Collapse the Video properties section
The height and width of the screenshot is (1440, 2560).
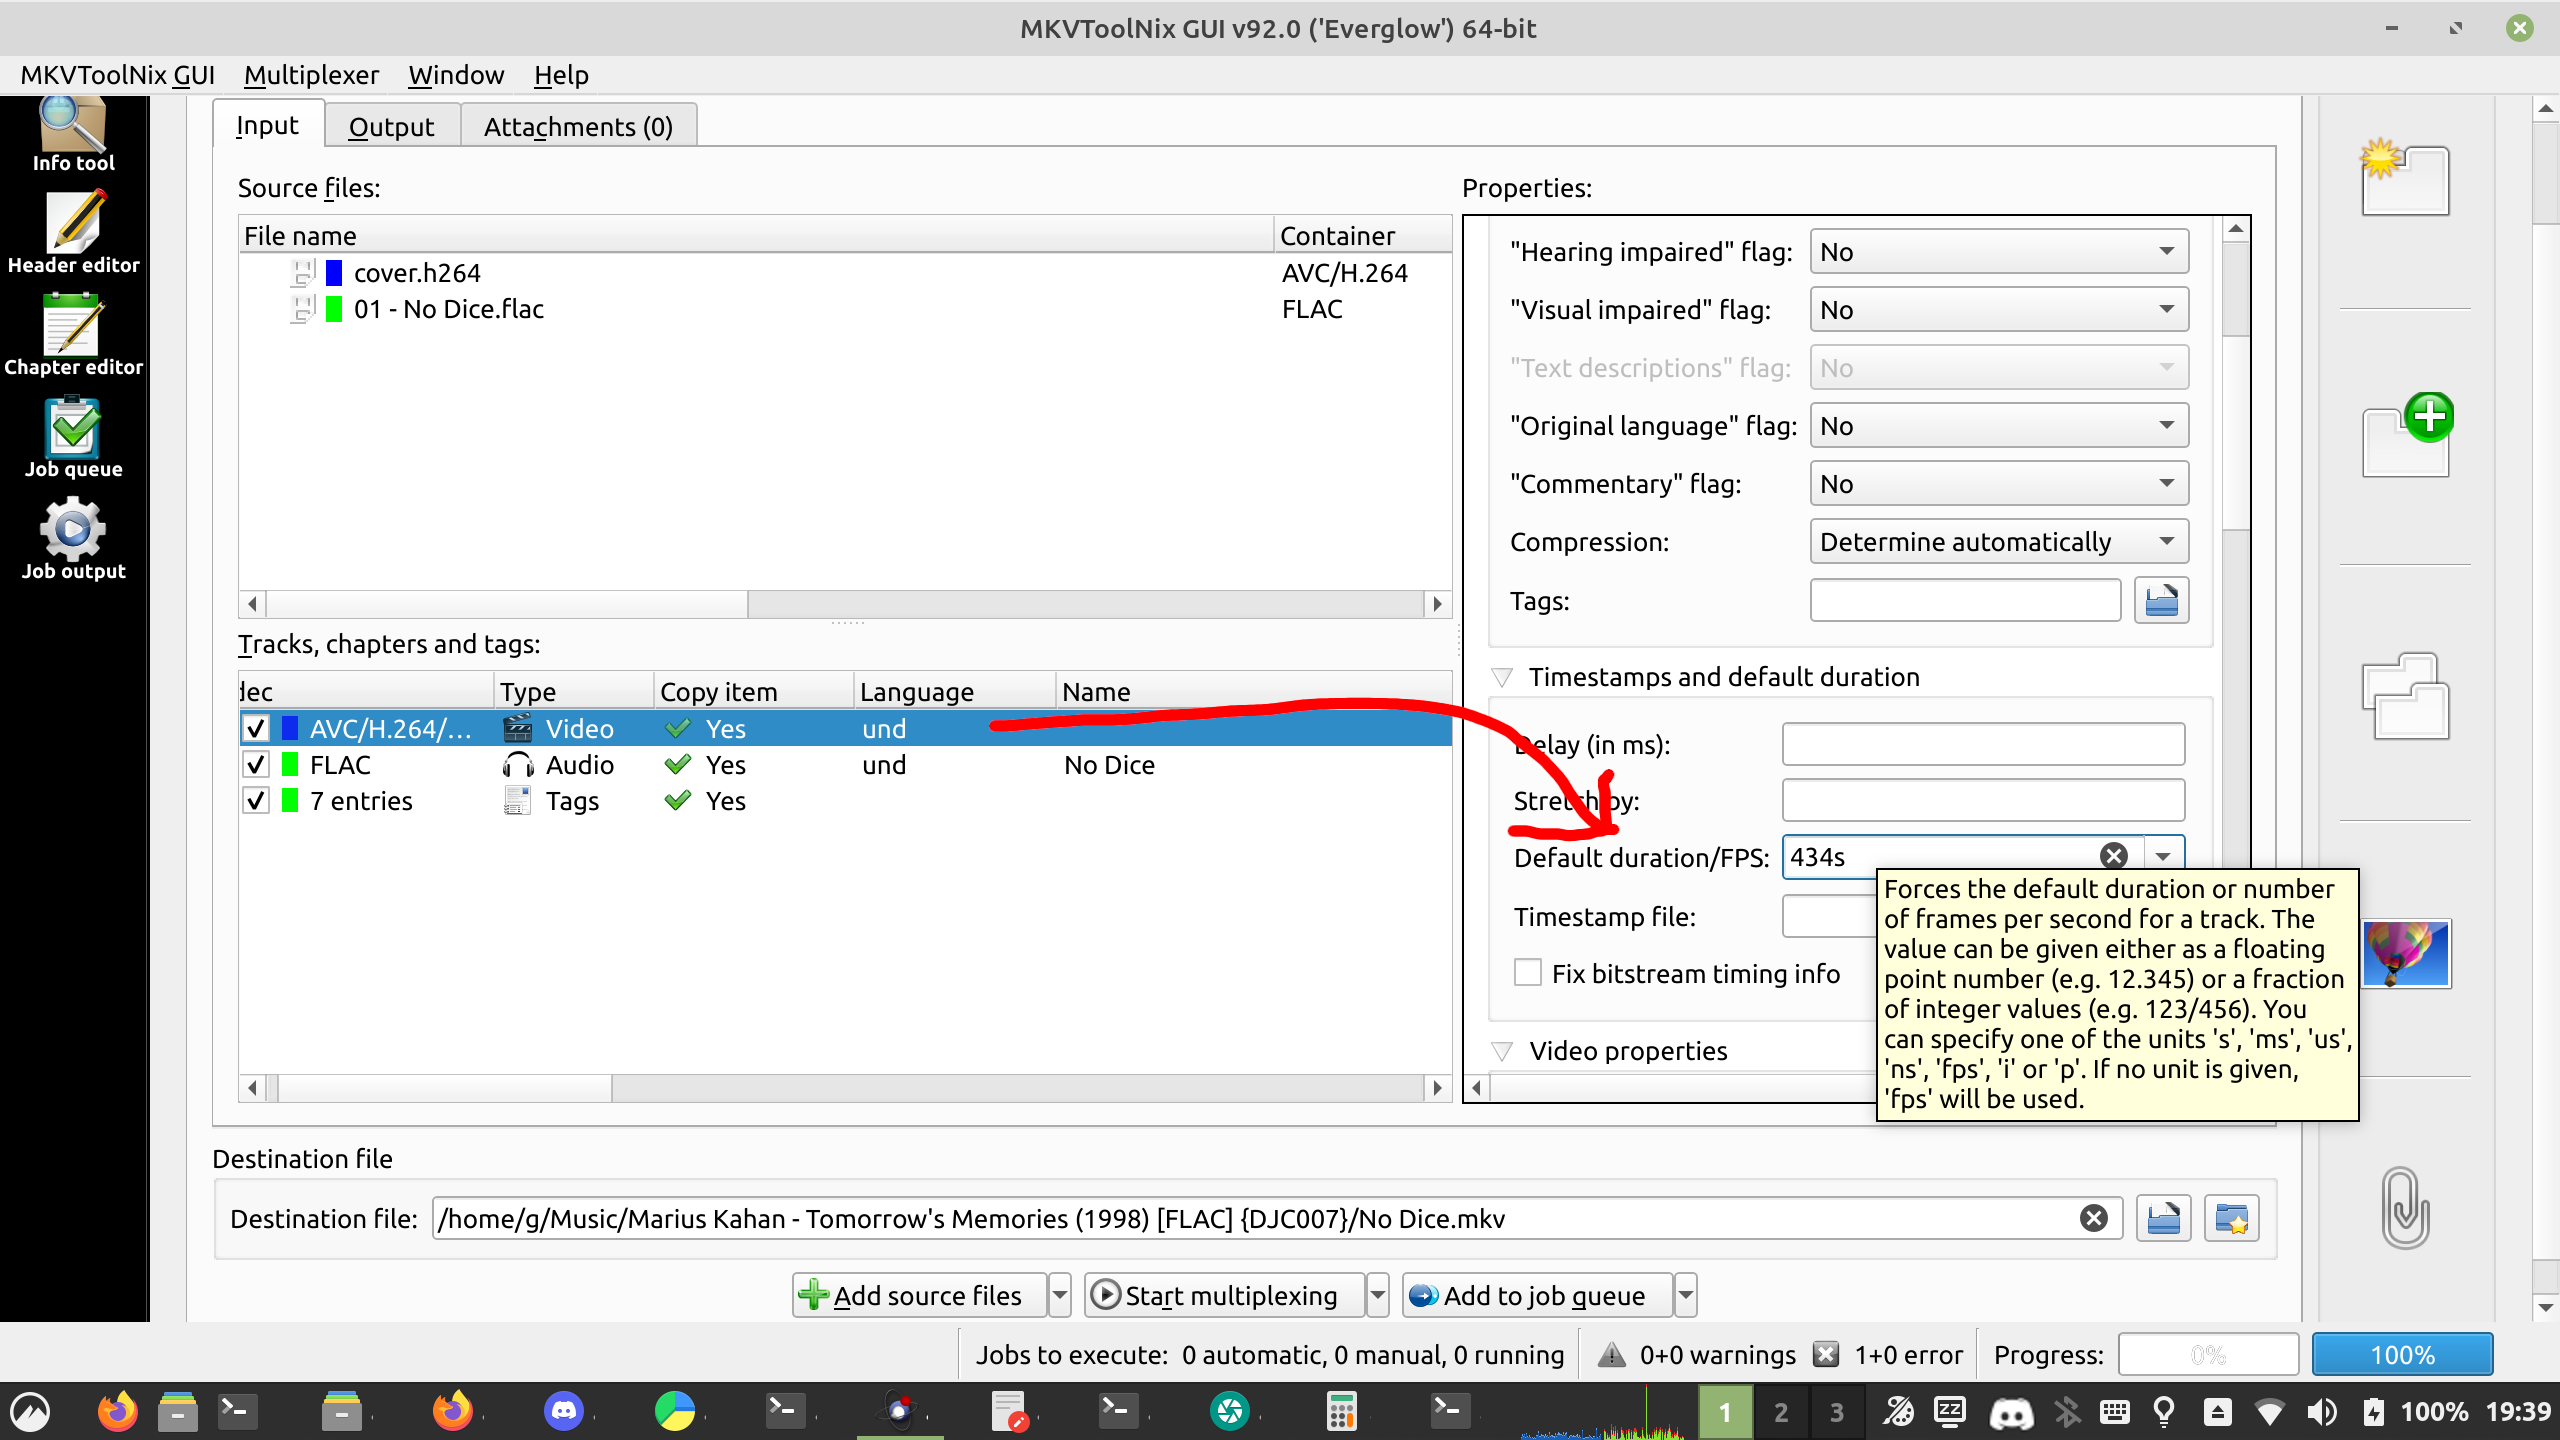(x=1501, y=1051)
